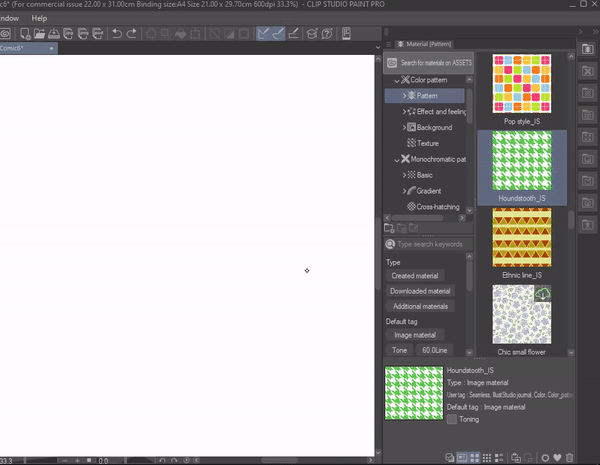
Task: Add material to favorites heart icon
Action: point(558,457)
